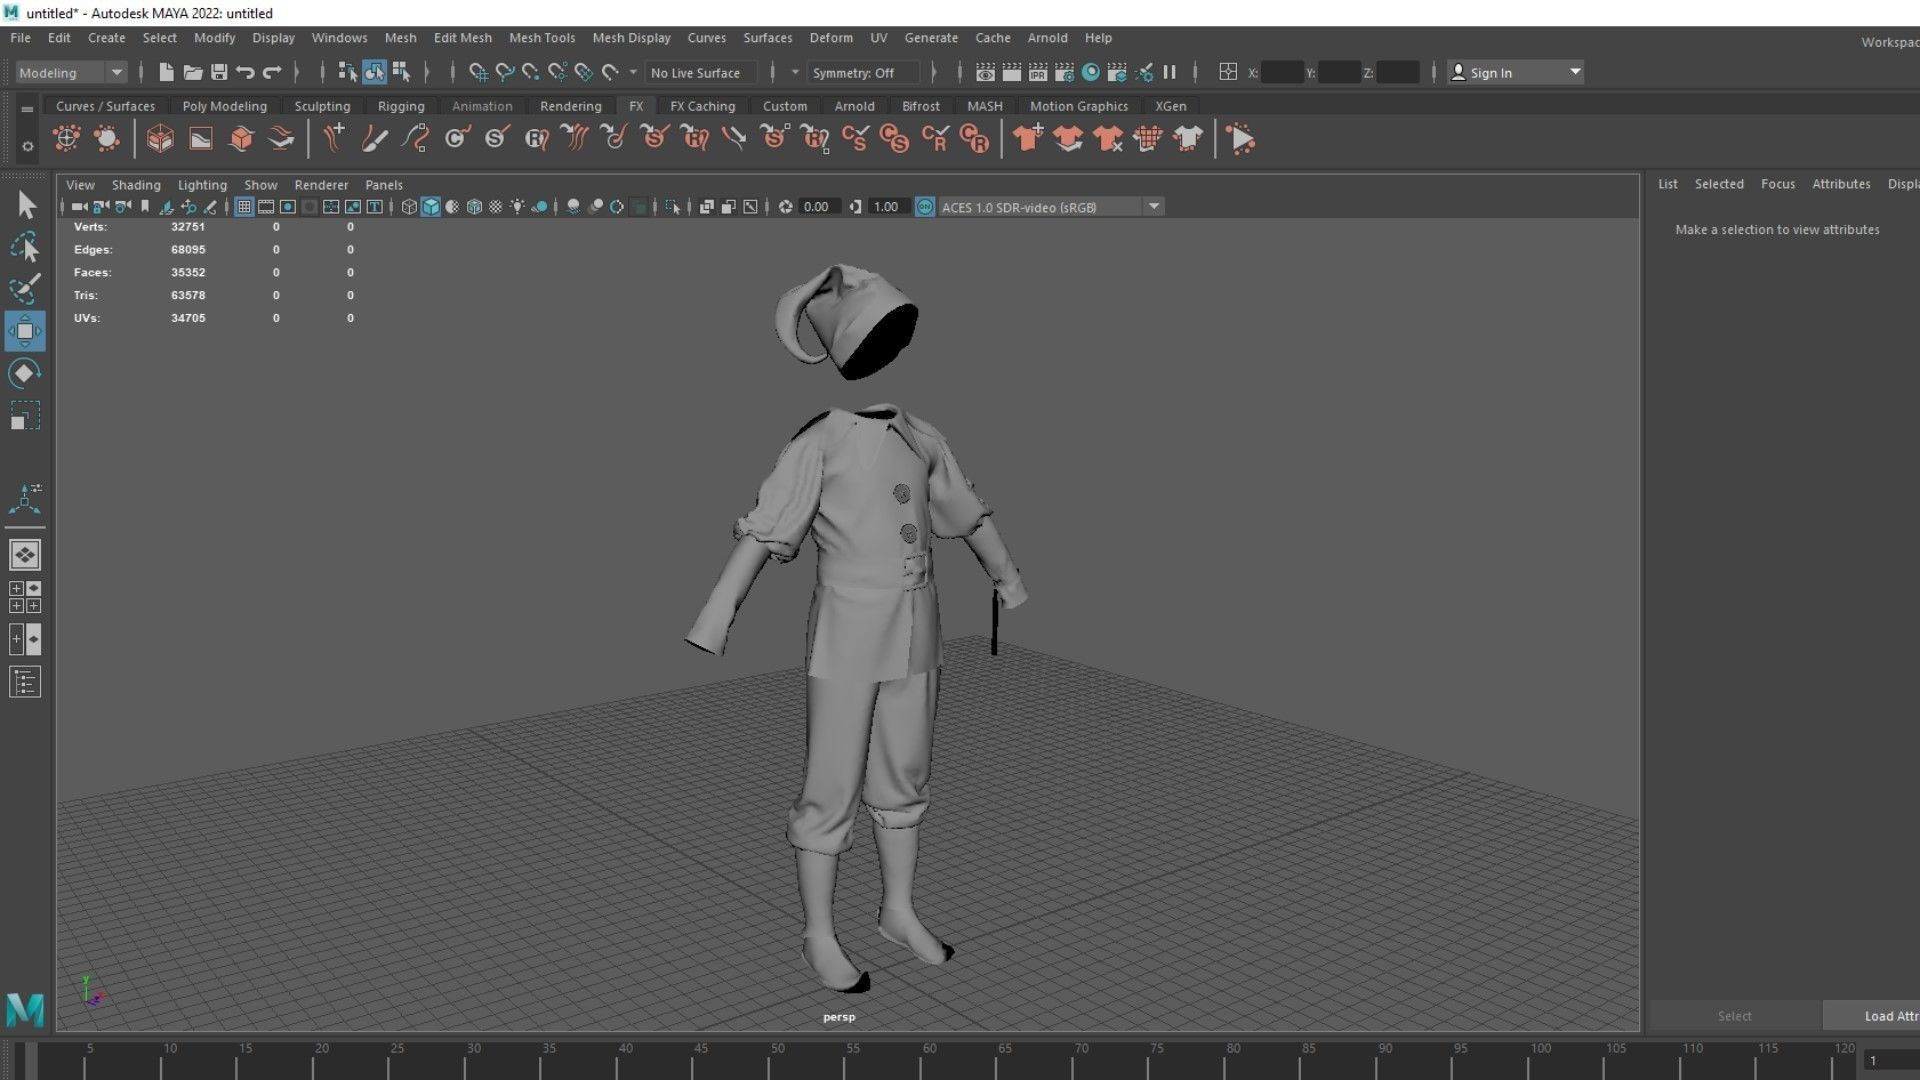Viewport: 1920px width, 1080px height.
Task: Toggle Use All Lights bulb icon
Action: pyautogui.click(x=517, y=207)
